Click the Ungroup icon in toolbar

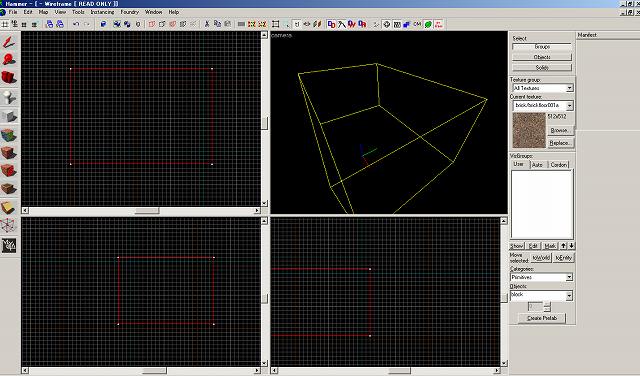[127, 24]
